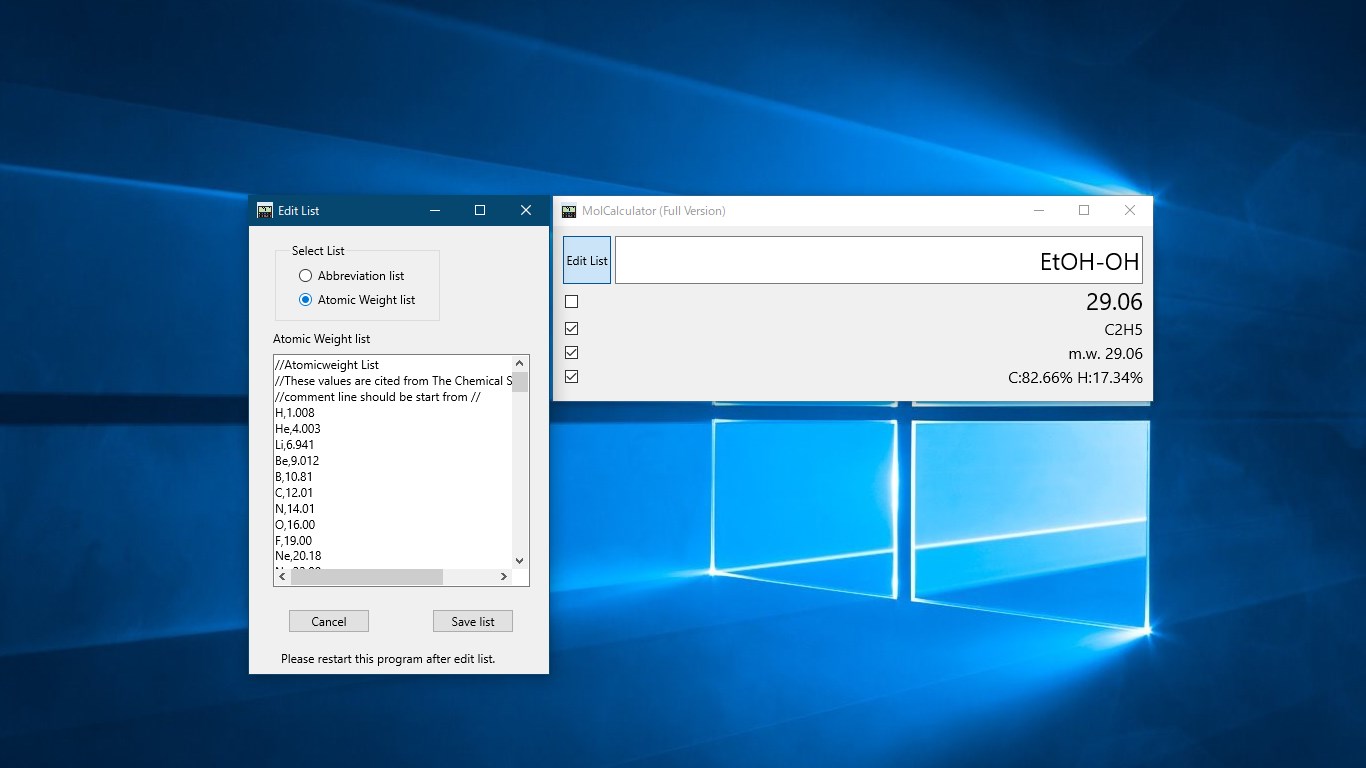This screenshot has width=1366, height=768.
Task: Click the line He,4.003 in the list
Action: tap(298, 429)
